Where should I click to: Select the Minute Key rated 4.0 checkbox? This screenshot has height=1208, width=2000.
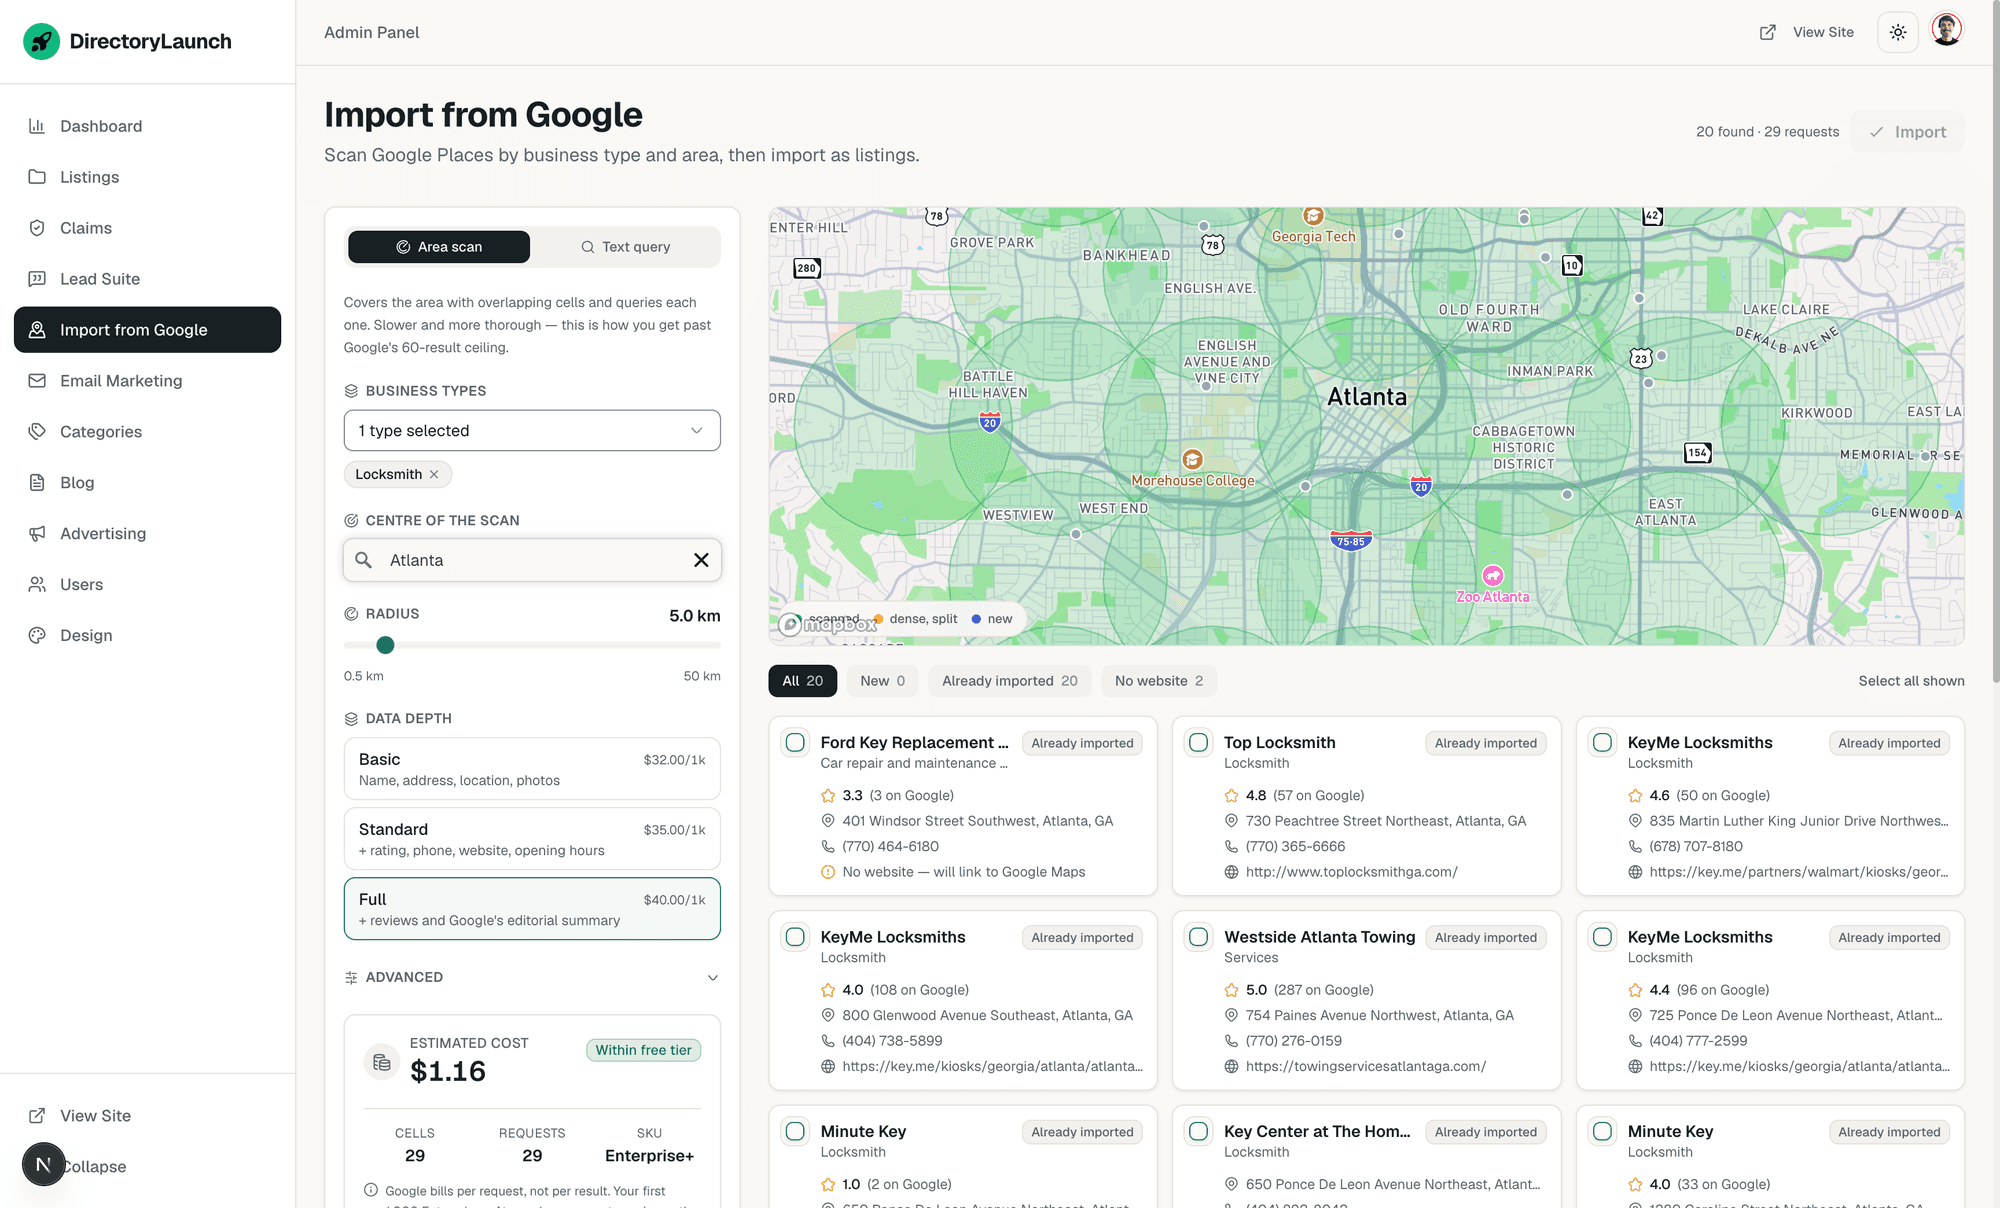1602,1131
